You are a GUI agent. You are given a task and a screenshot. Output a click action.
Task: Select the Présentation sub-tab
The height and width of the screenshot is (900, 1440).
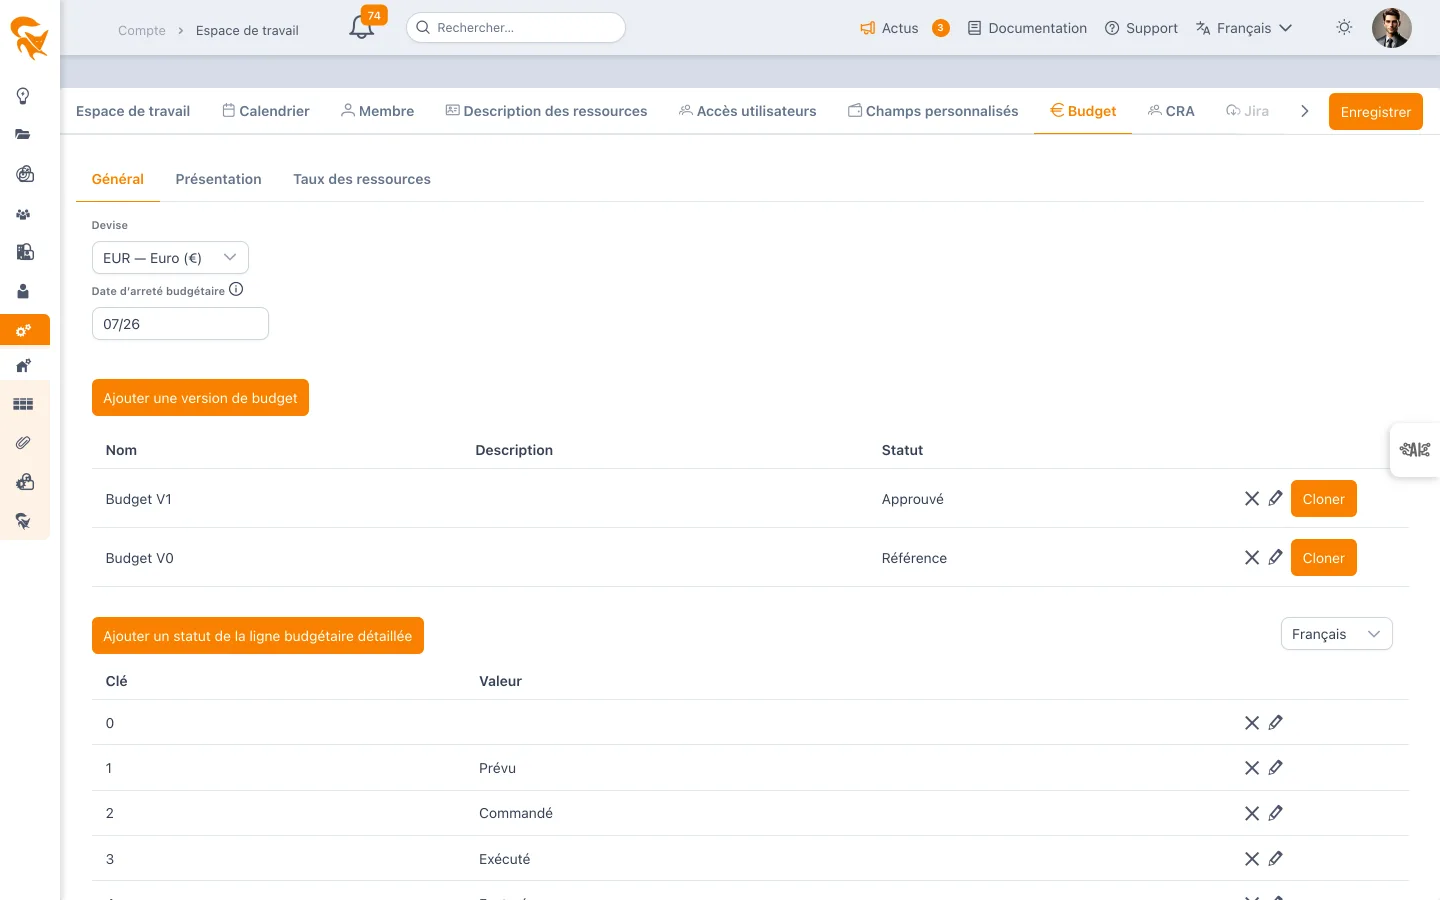(x=218, y=179)
